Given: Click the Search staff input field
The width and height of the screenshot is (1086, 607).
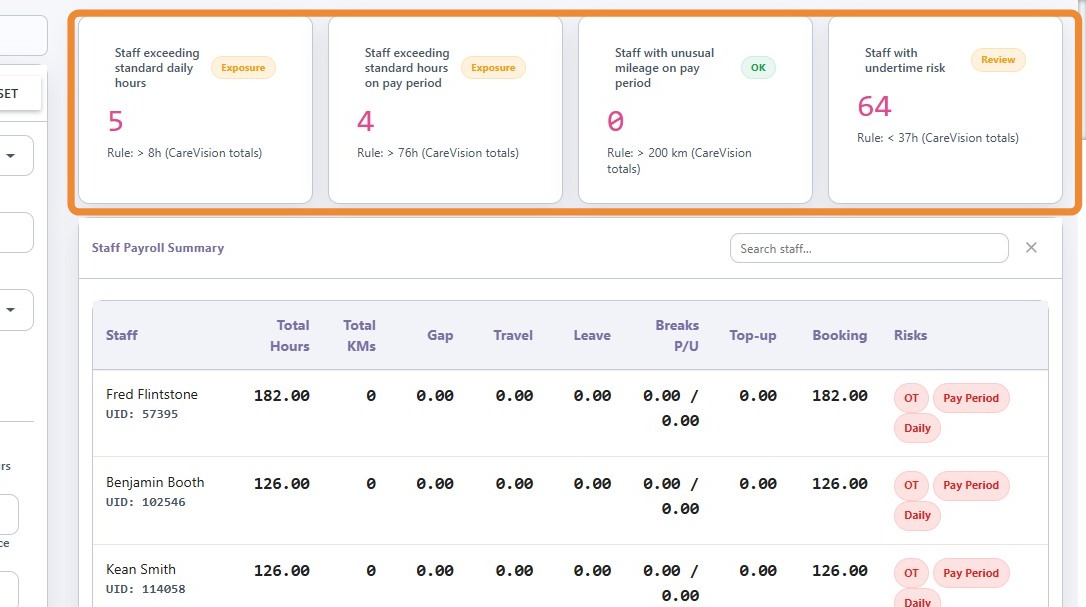Looking at the screenshot, I should pyautogui.click(x=868, y=248).
